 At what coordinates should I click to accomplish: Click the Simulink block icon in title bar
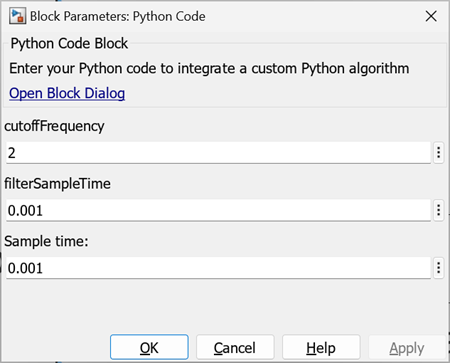(17, 16)
